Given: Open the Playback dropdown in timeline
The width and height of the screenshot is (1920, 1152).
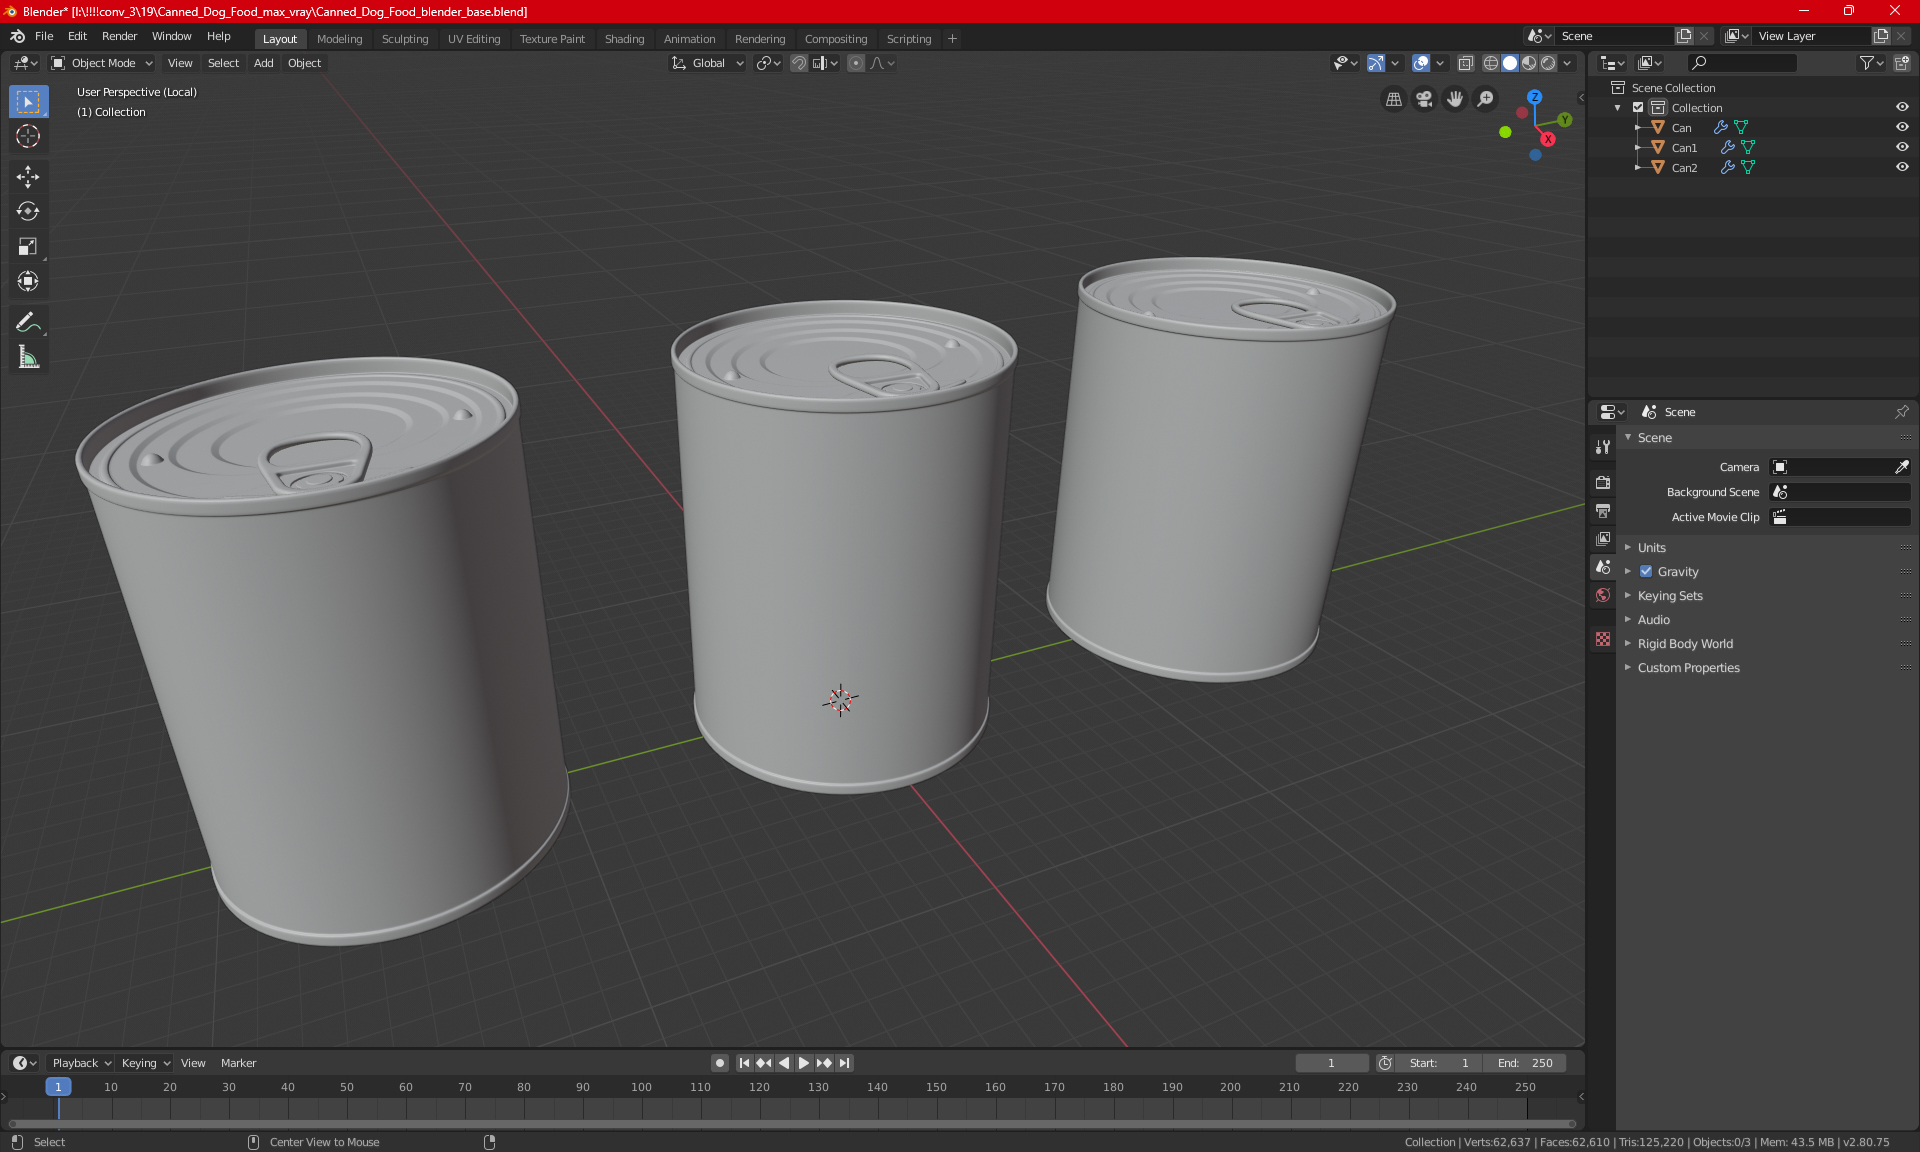Looking at the screenshot, I should pos(81,1063).
